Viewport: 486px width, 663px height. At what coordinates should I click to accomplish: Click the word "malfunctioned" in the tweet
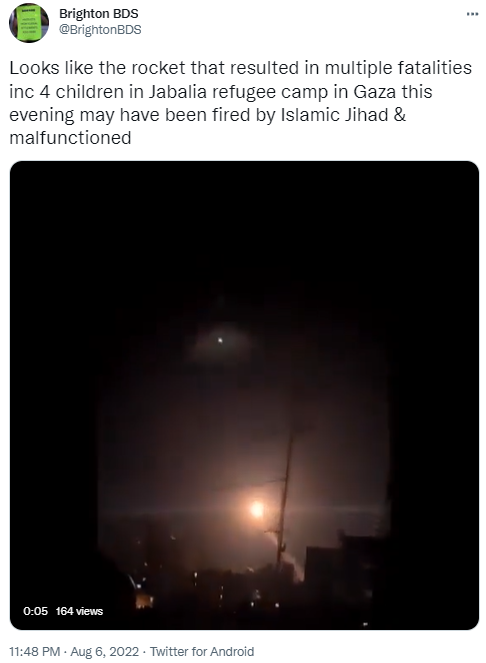tap(70, 138)
